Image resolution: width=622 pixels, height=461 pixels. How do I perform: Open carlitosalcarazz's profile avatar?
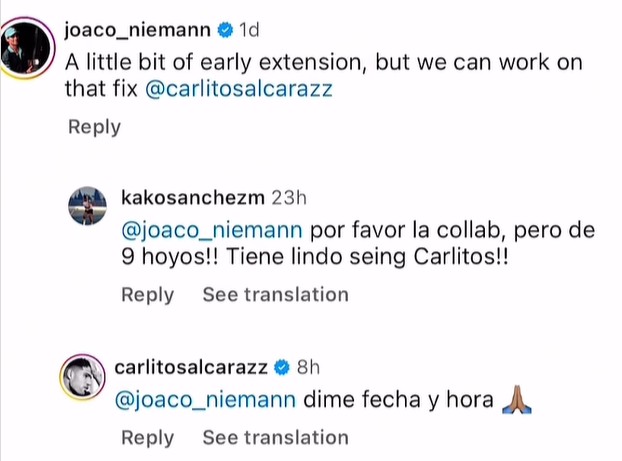[87, 378]
